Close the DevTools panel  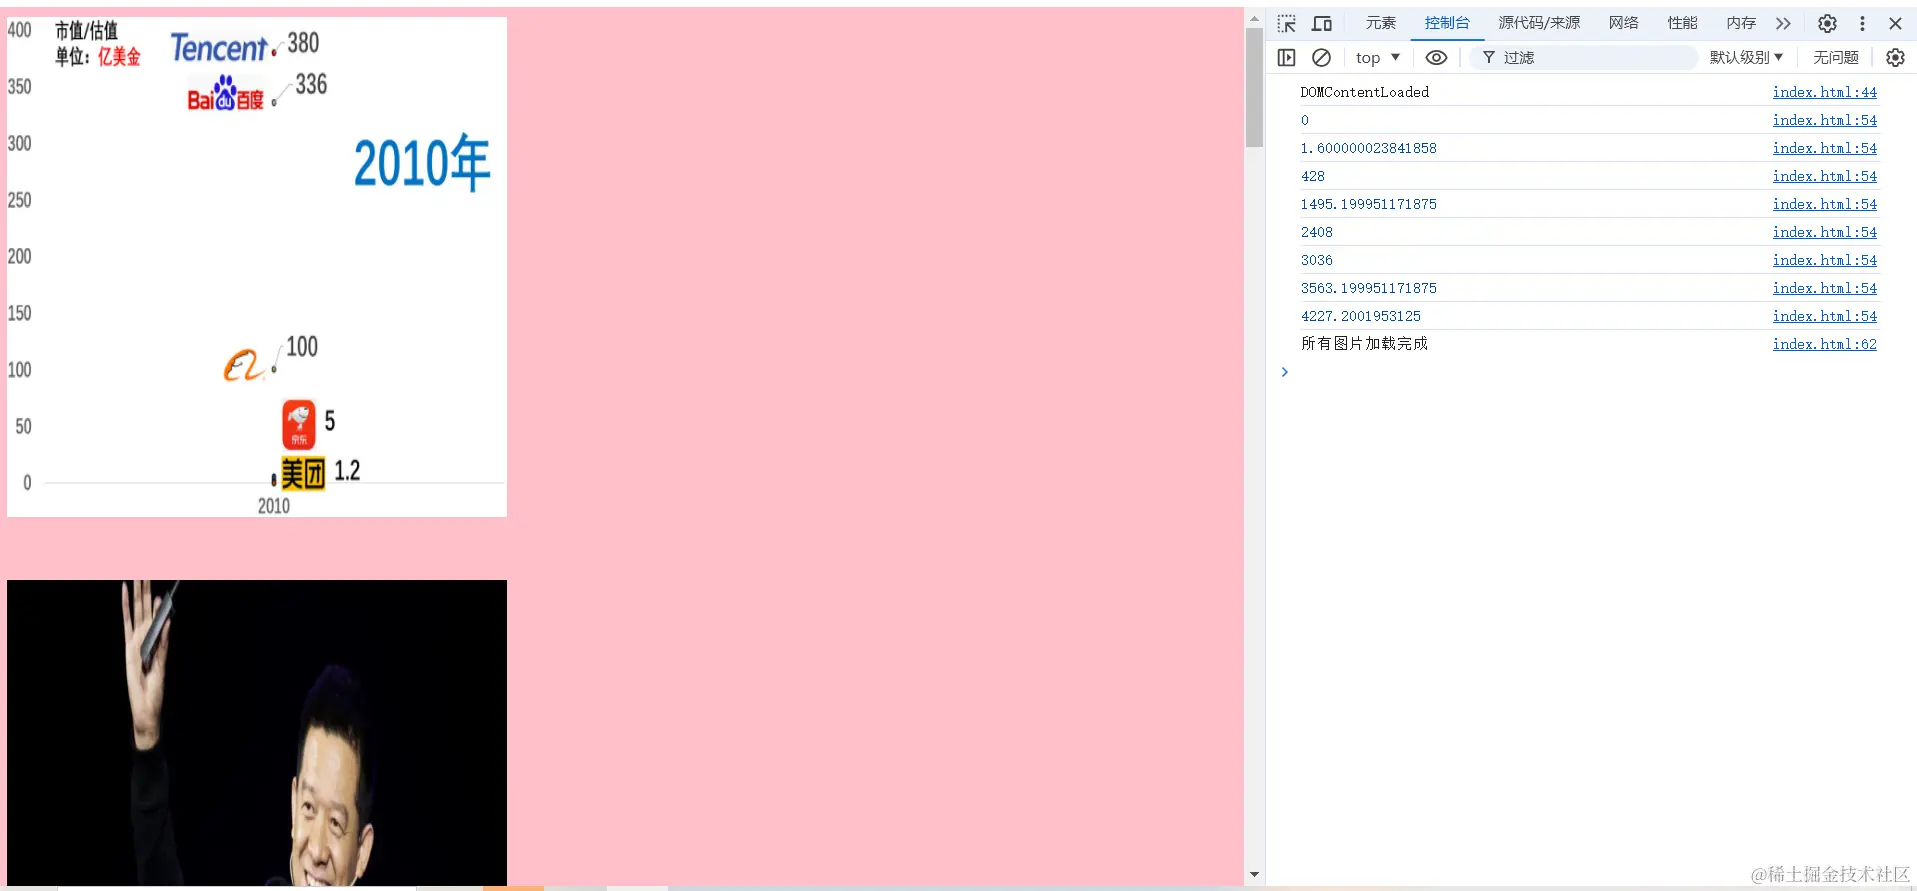pyautogui.click(x=1895, y=23)
